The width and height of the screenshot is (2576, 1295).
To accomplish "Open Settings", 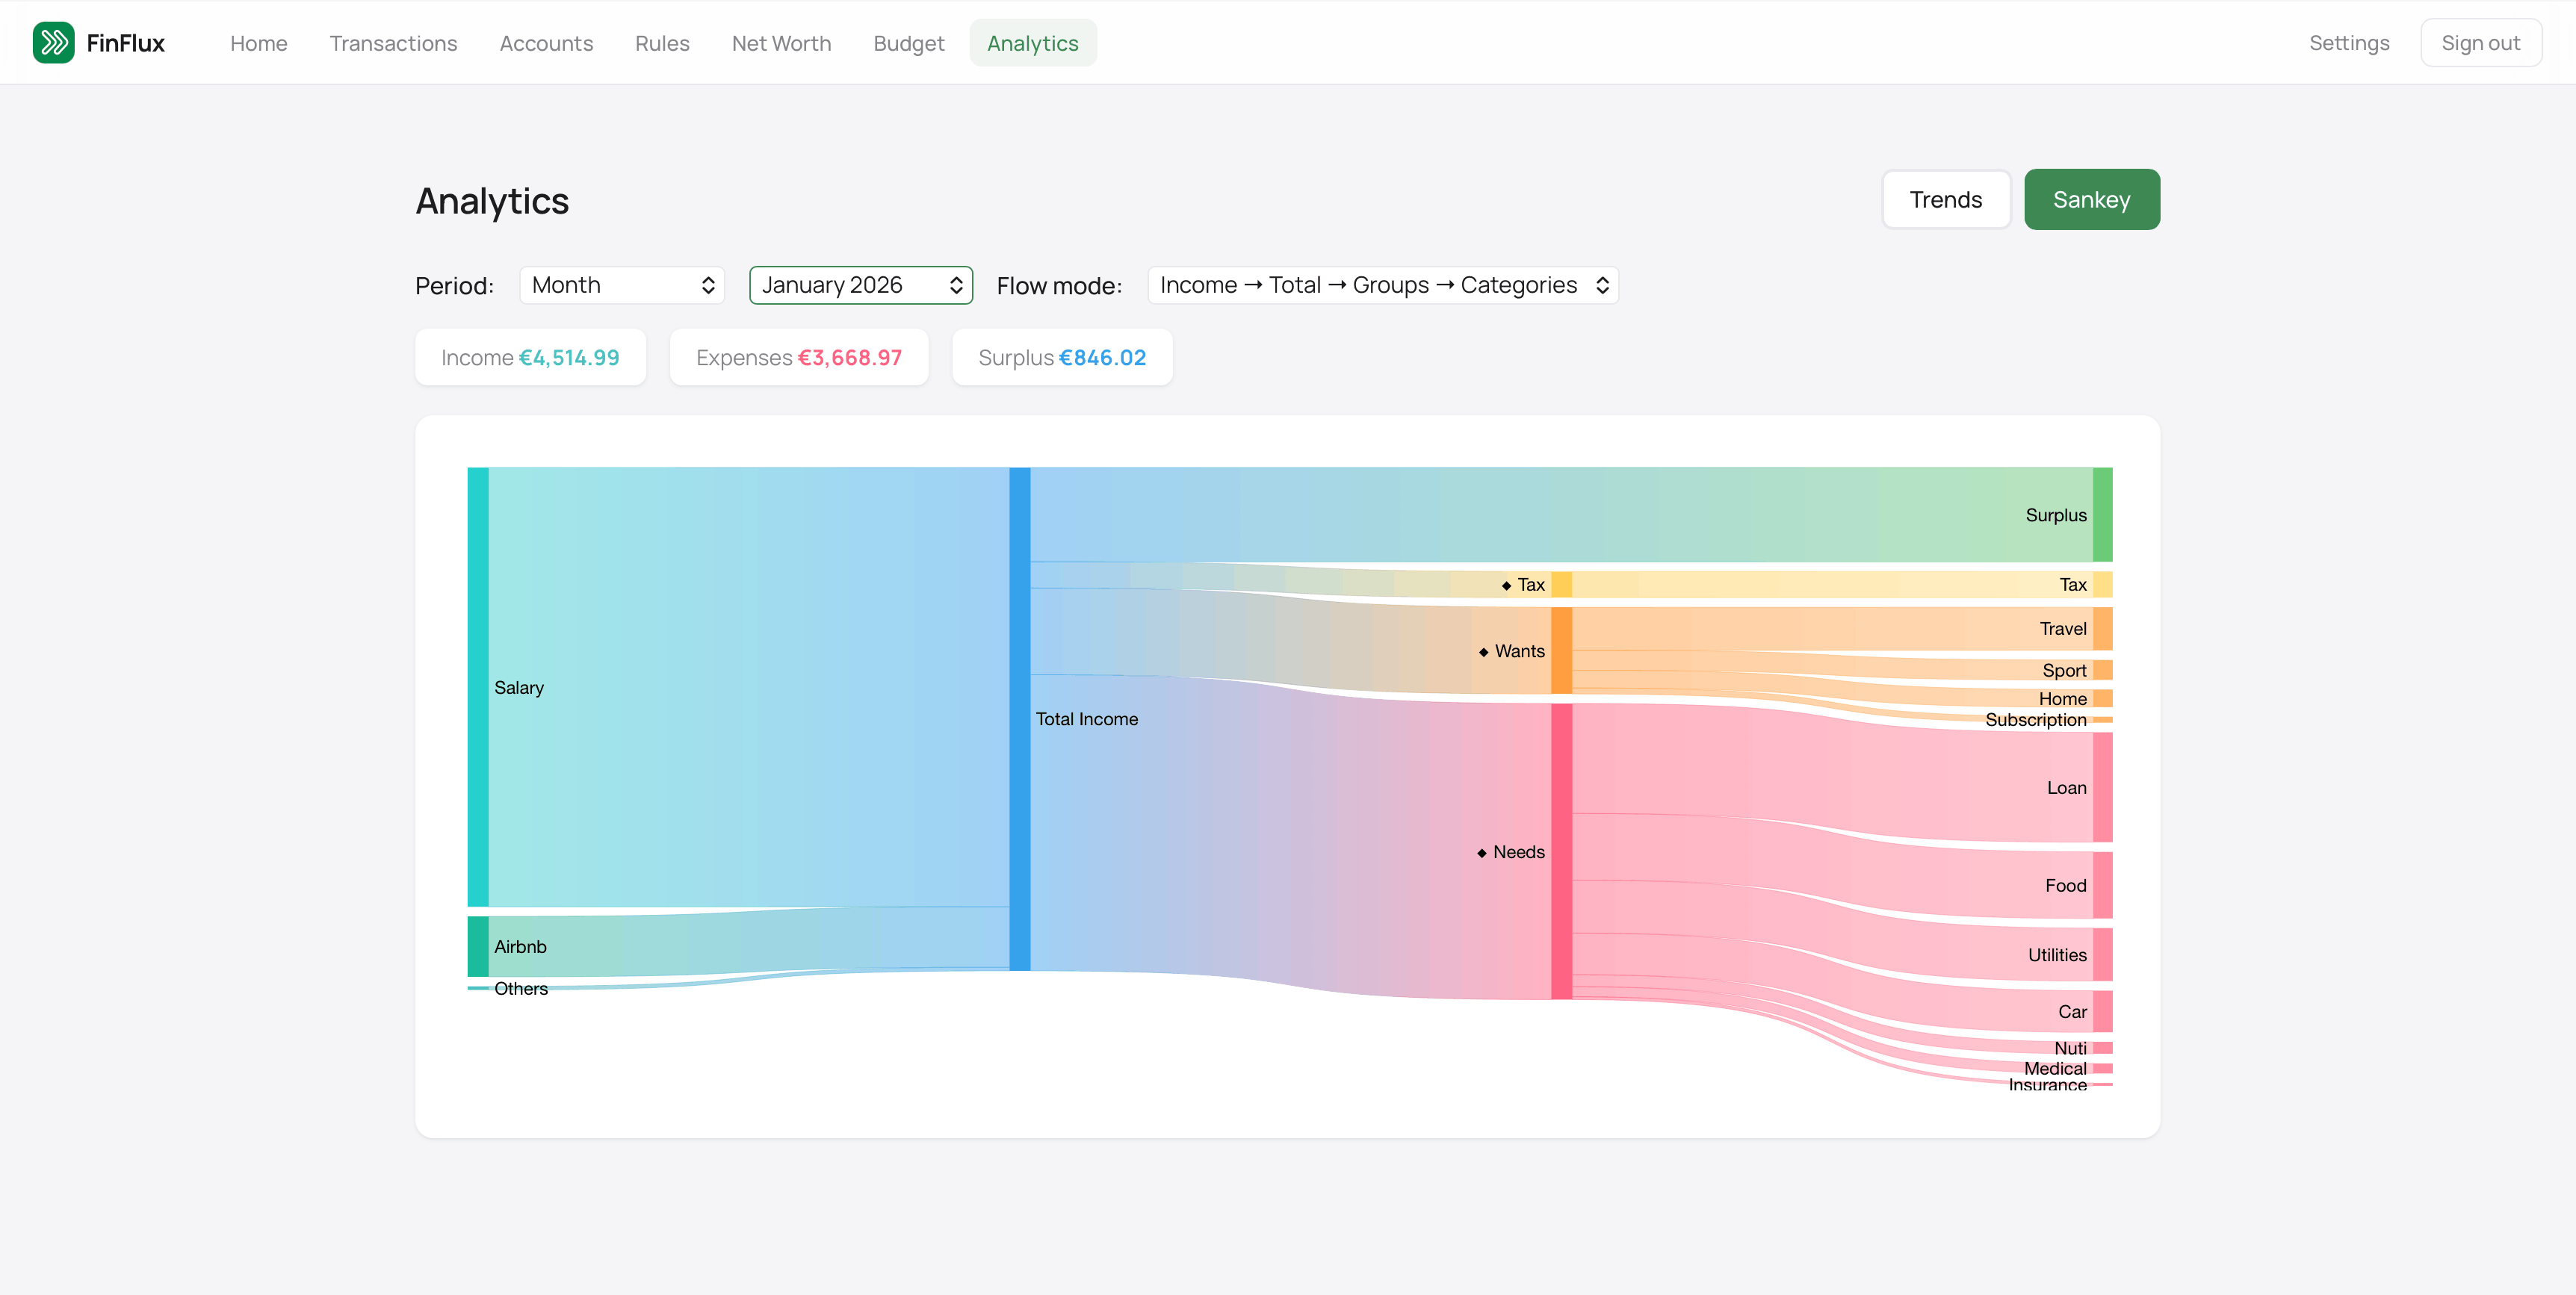I will point(2350,43).
